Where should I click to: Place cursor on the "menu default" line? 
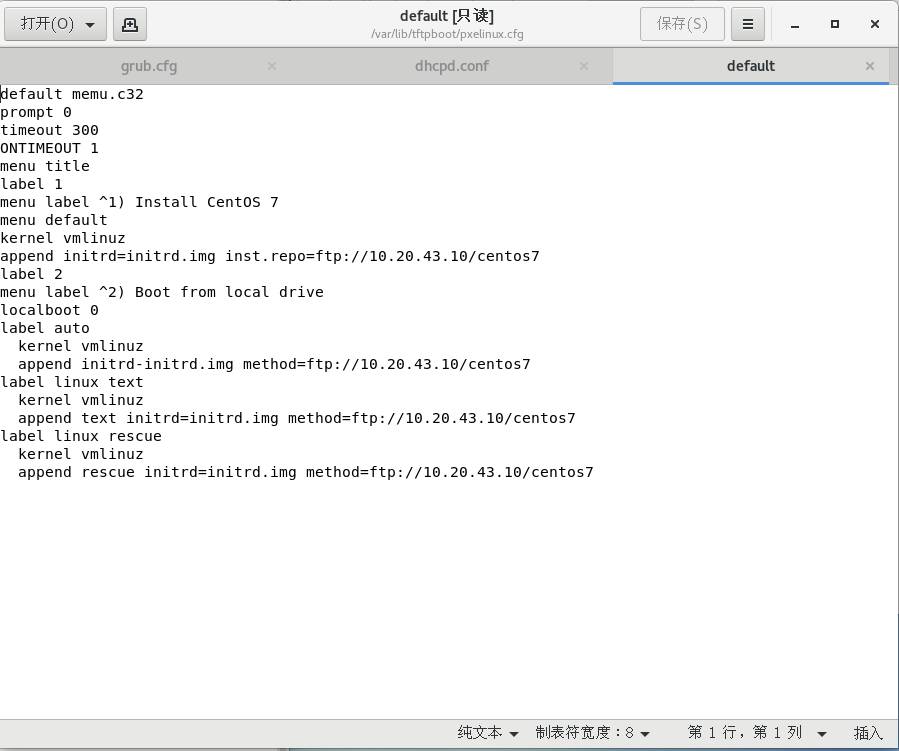[54, 220]
